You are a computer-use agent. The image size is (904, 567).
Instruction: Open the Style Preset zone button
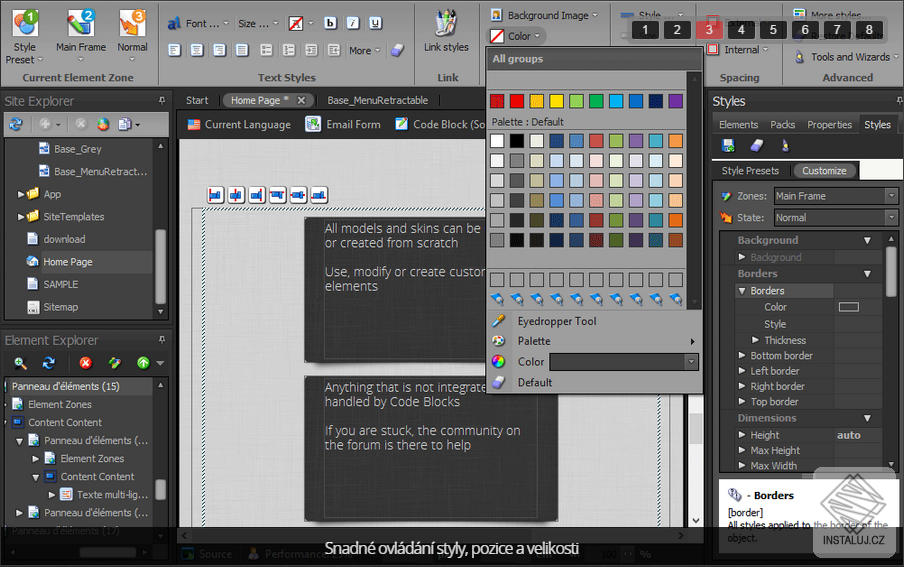point(25,36)
